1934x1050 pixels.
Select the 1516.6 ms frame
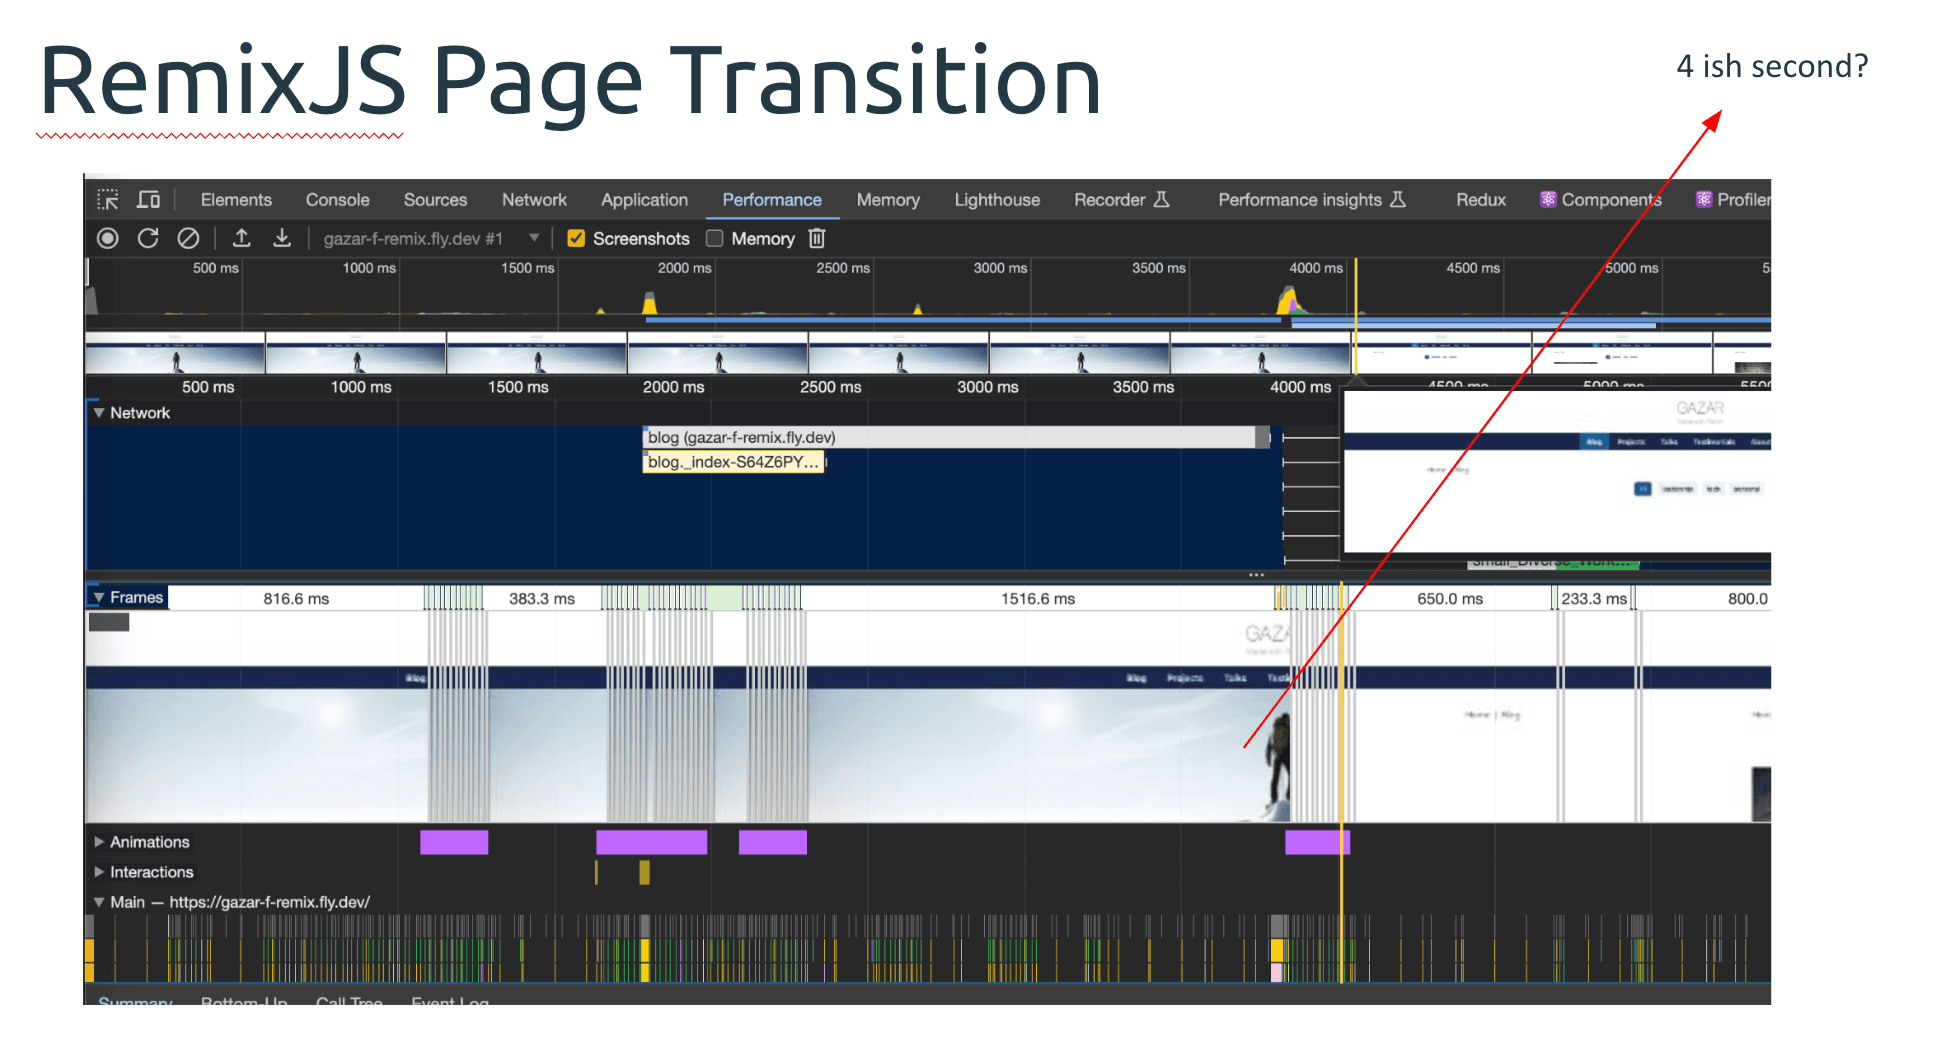click(1038, 598)
